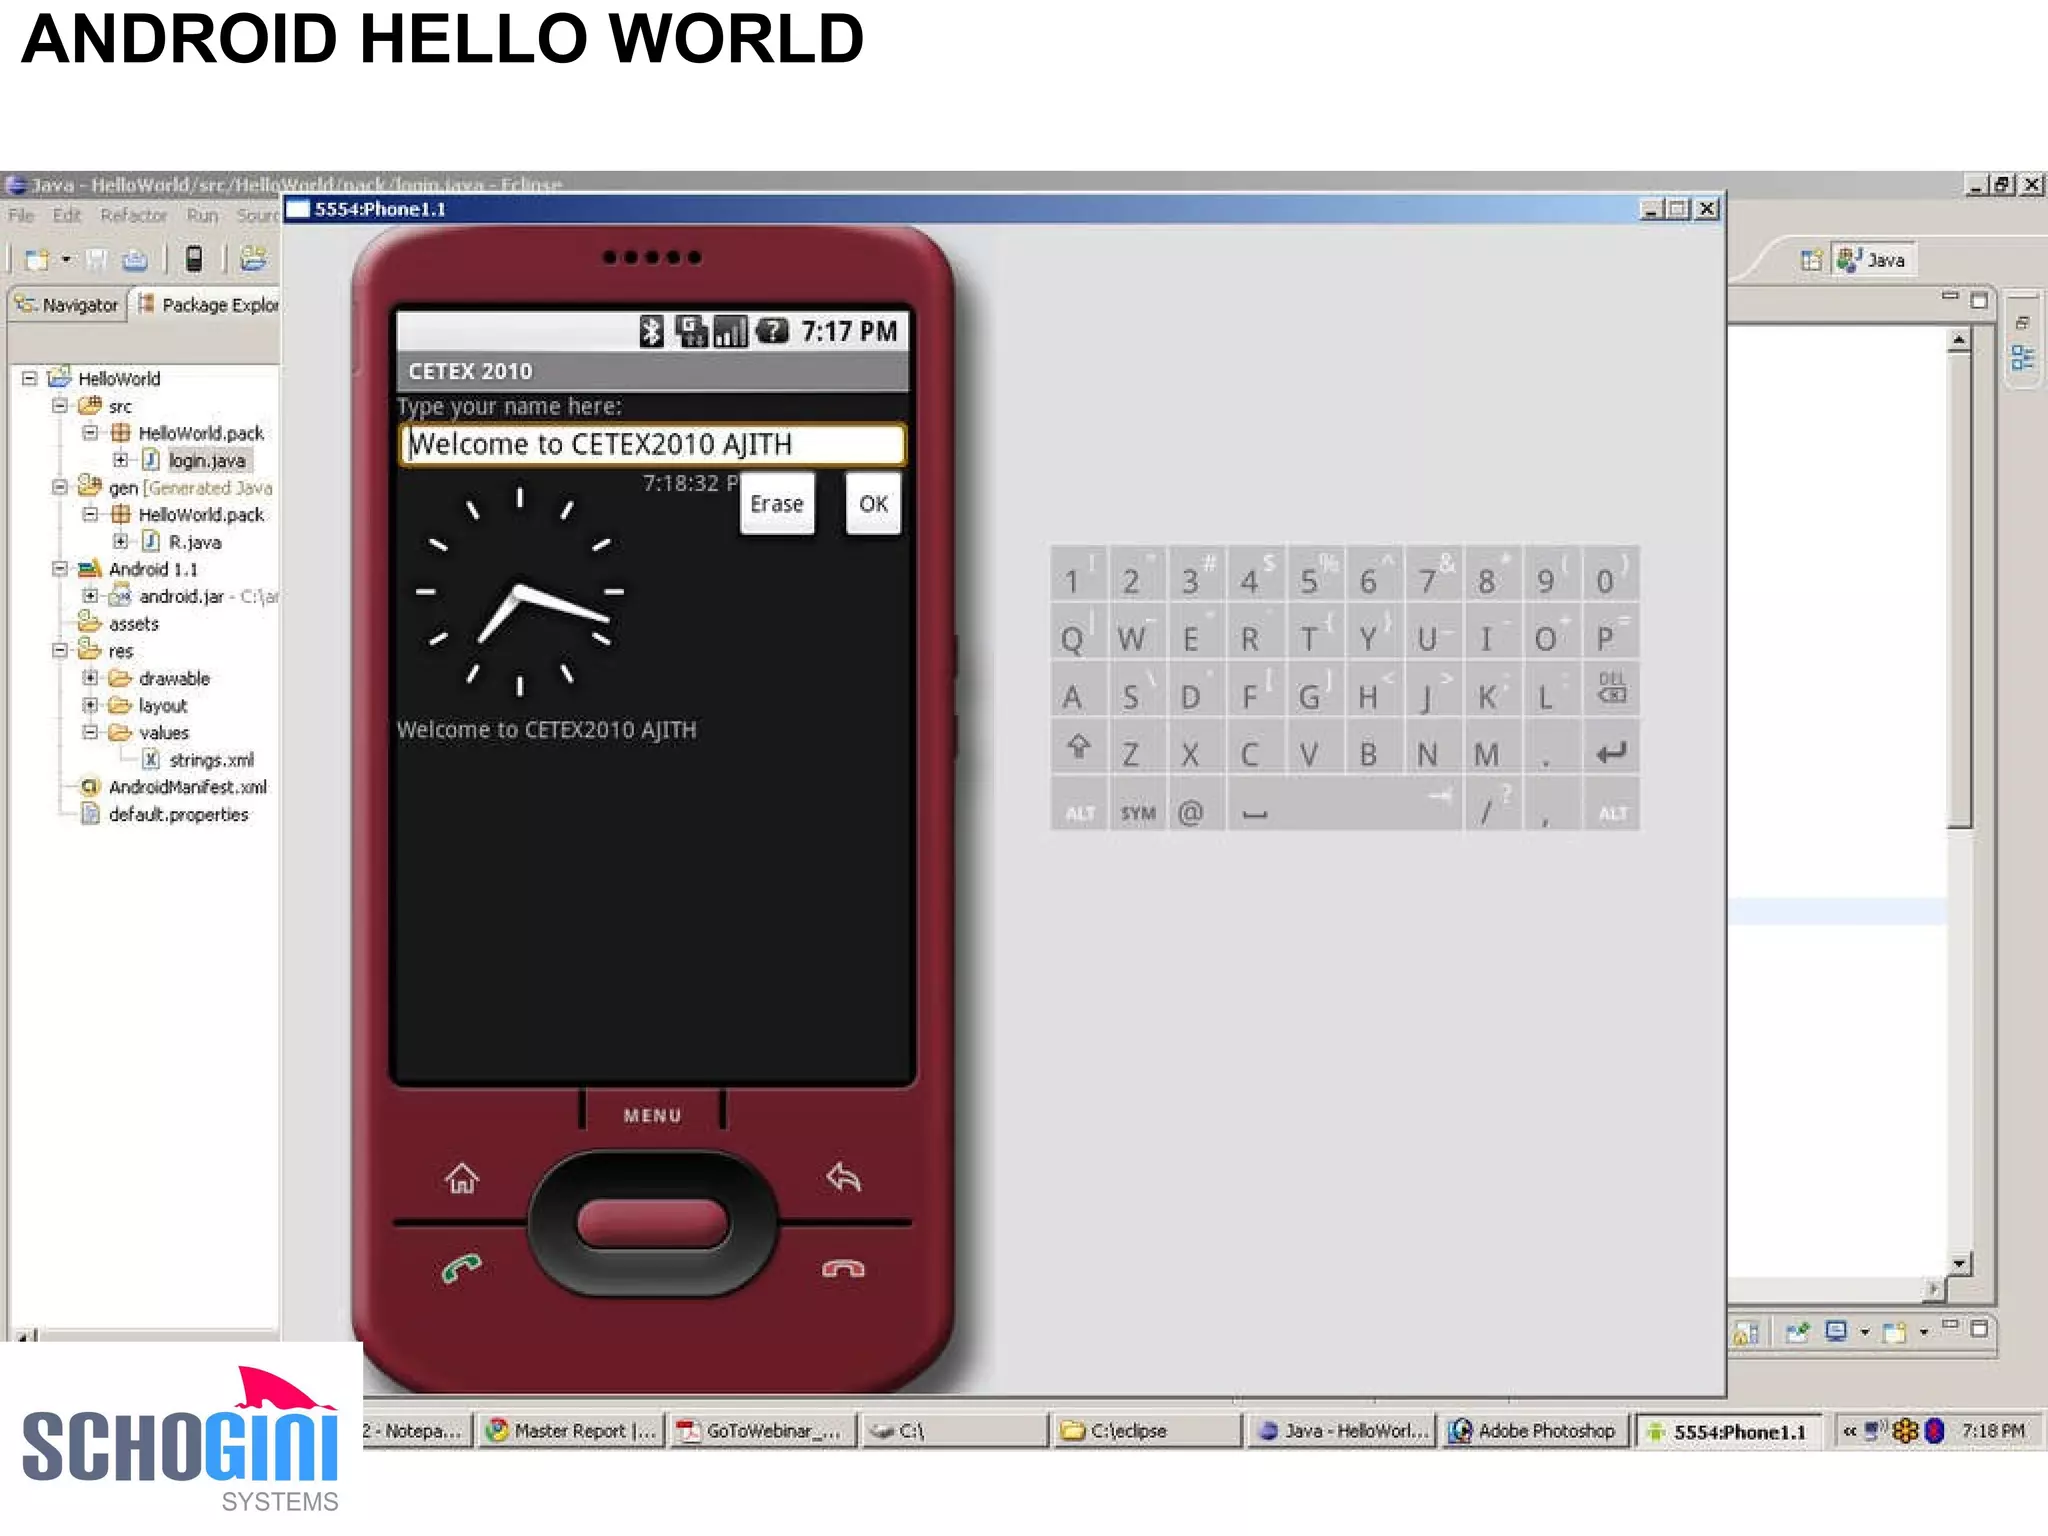This screenshot has height=1536, width=2048.
Task: Click the phone Home button icon
Action: pyautogui.click(x=462, y=1178)
